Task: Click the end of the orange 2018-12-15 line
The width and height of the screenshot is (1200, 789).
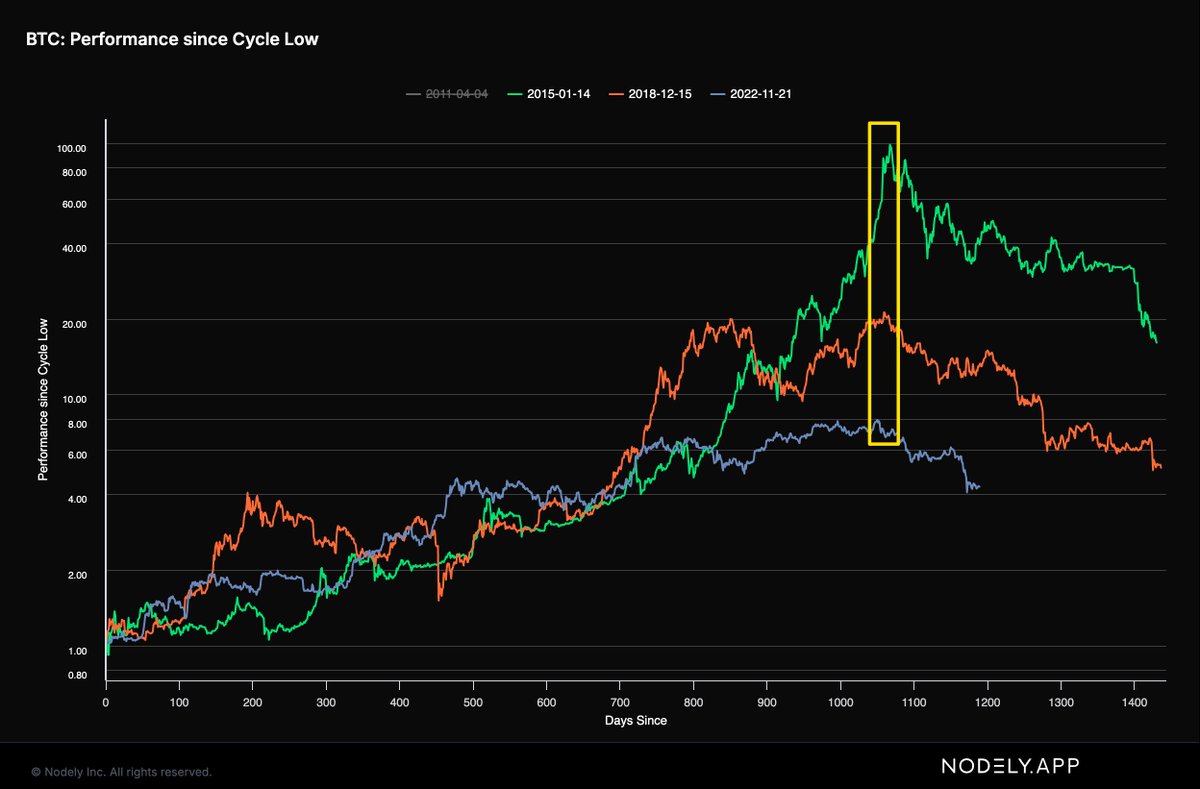Action: click(1159, 467)
